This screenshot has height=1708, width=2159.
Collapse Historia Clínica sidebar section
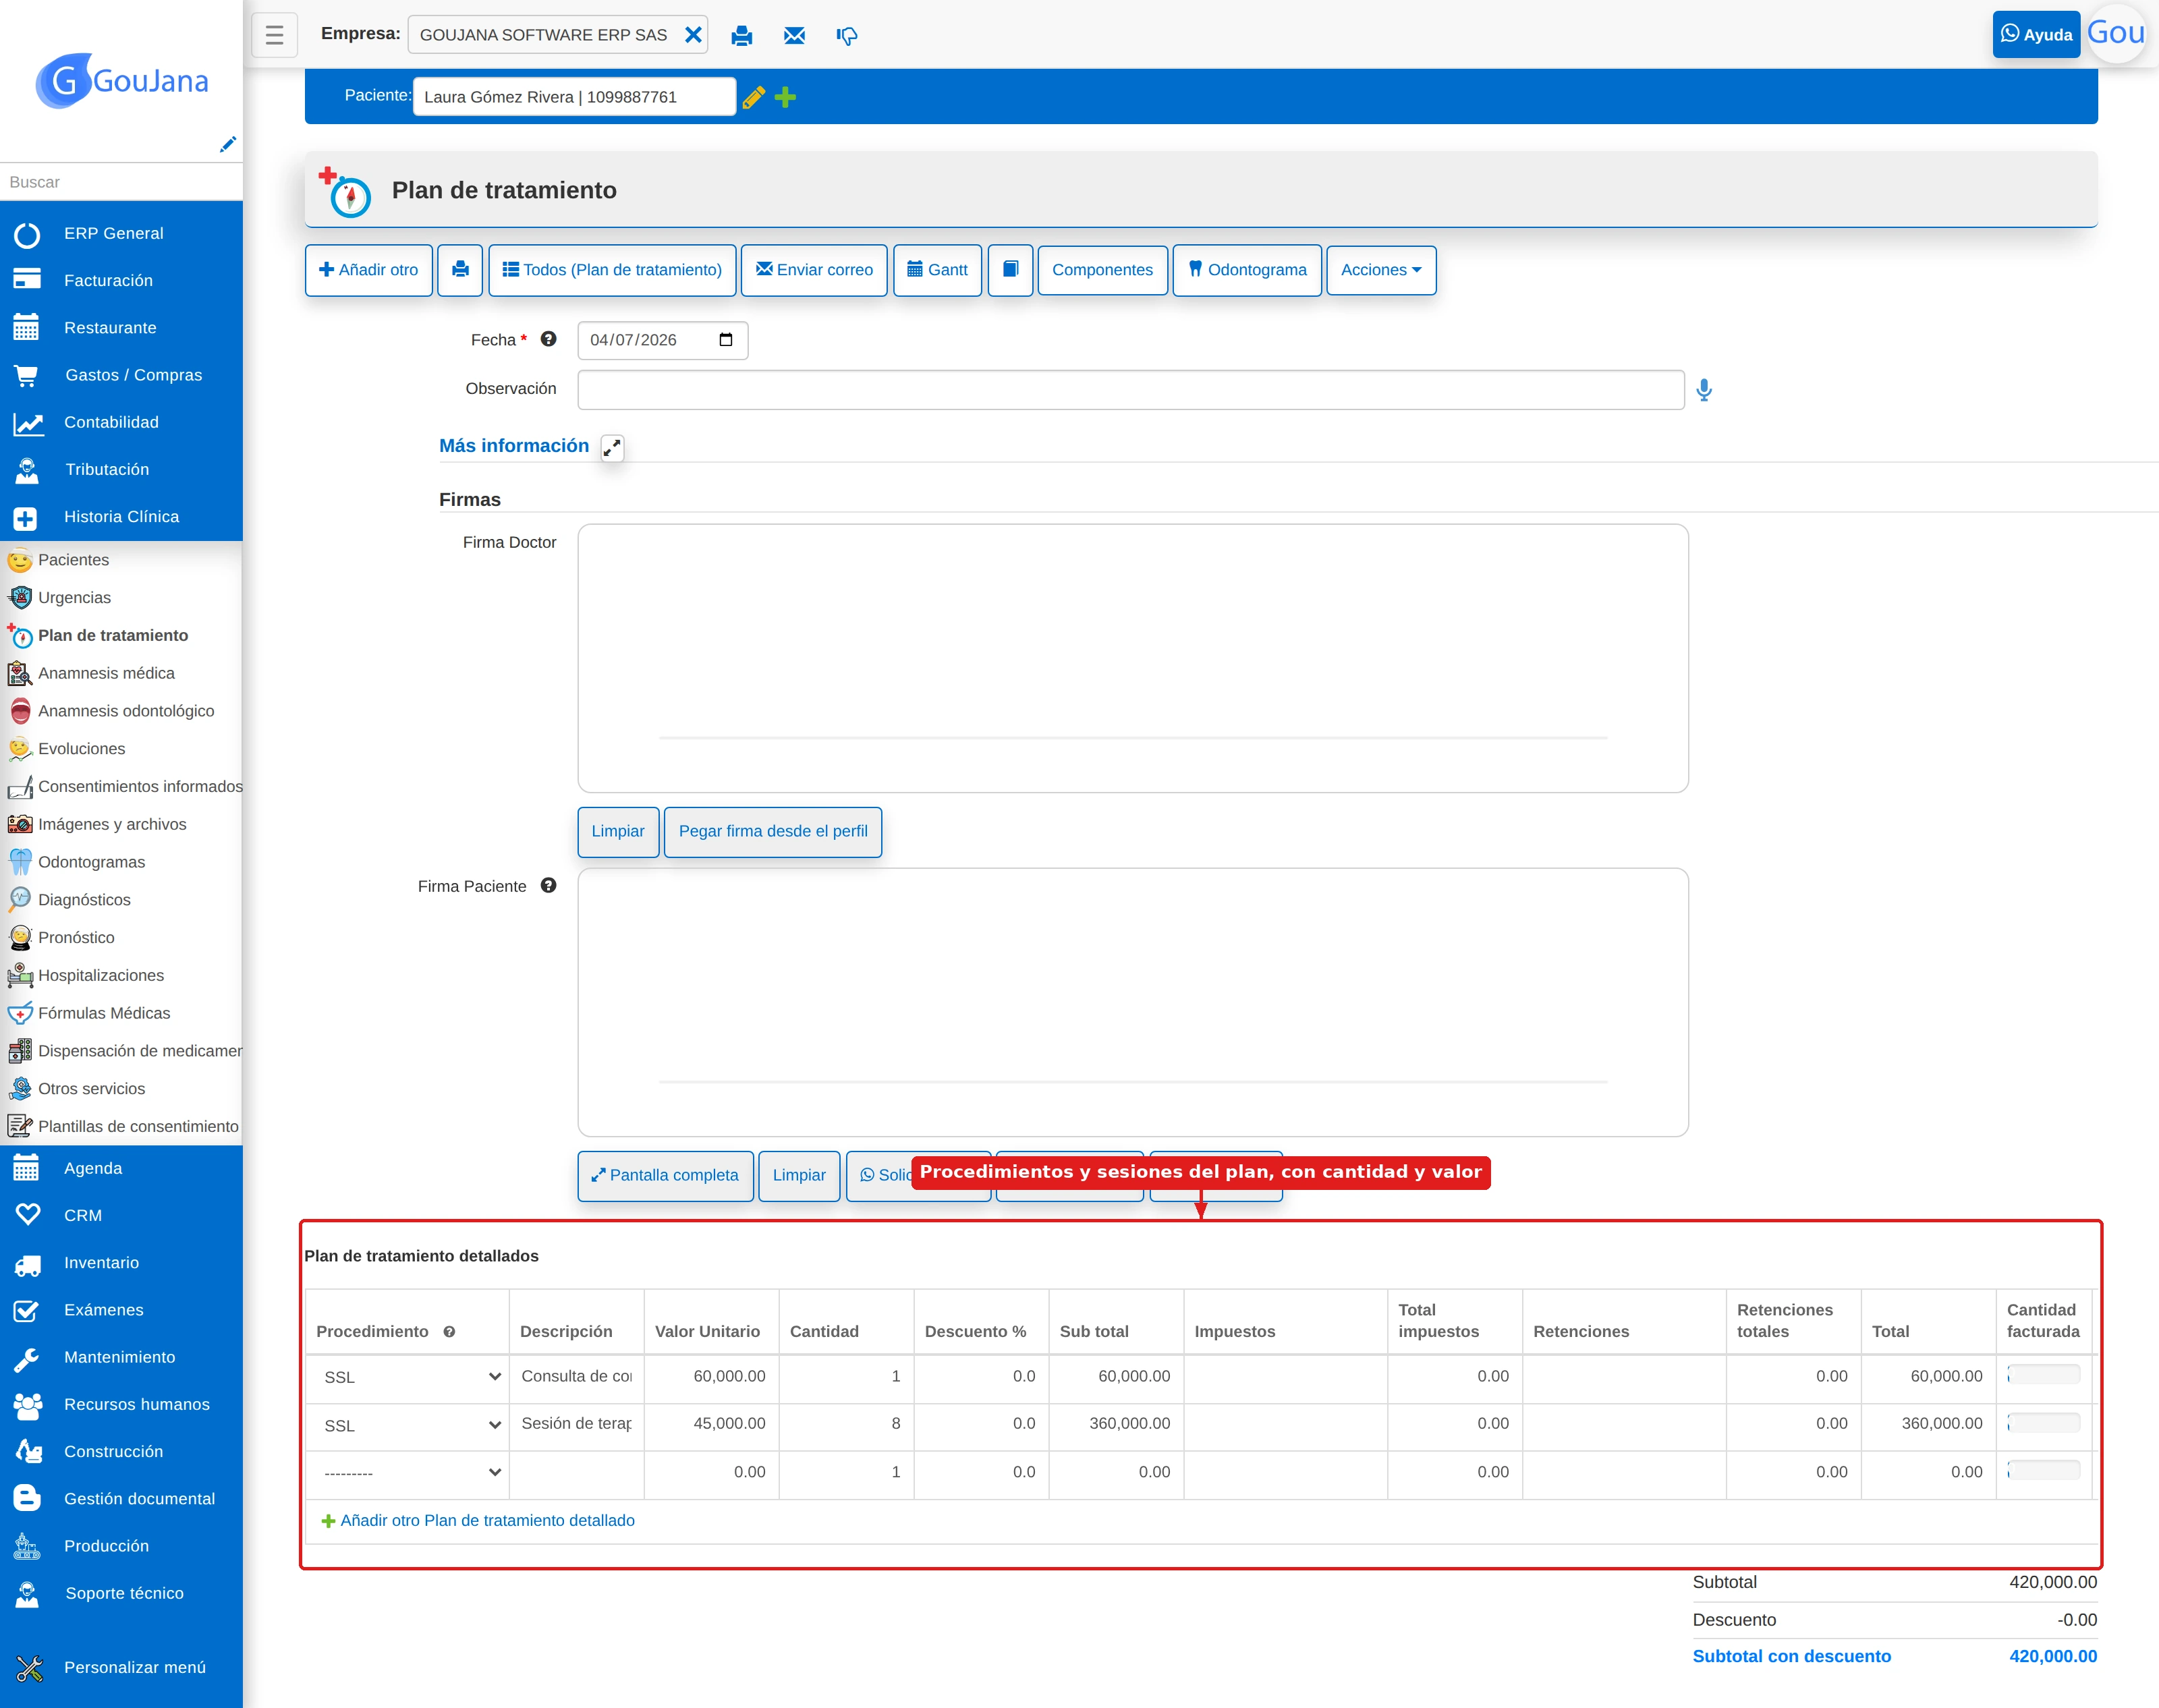121,516
